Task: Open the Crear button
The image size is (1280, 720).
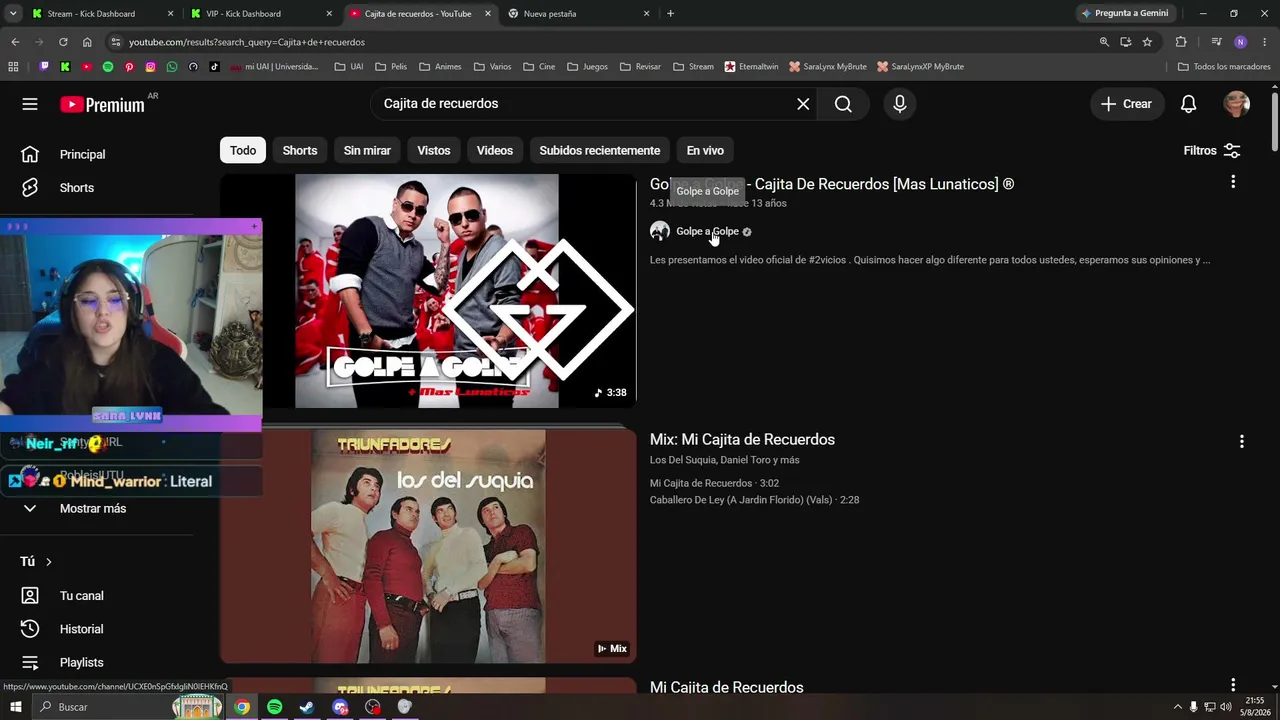Action: [x=1126, y=104]
